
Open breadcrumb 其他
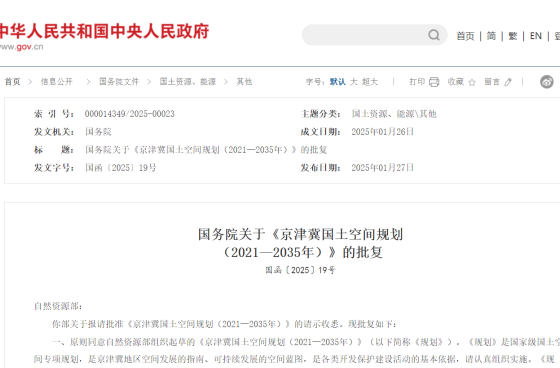click(x=244, y=82)
